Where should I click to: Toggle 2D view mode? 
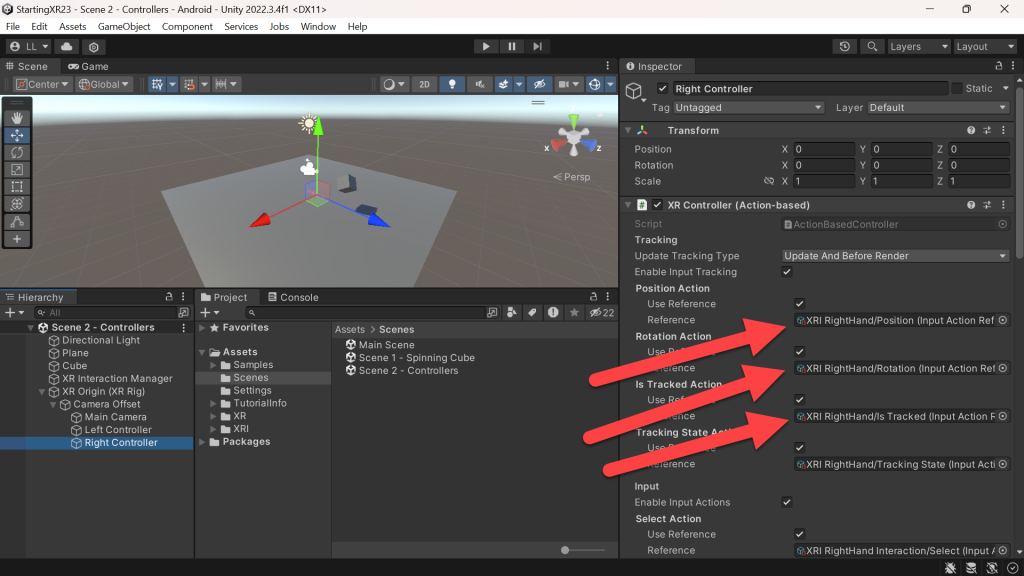click(x=424, y=84)
